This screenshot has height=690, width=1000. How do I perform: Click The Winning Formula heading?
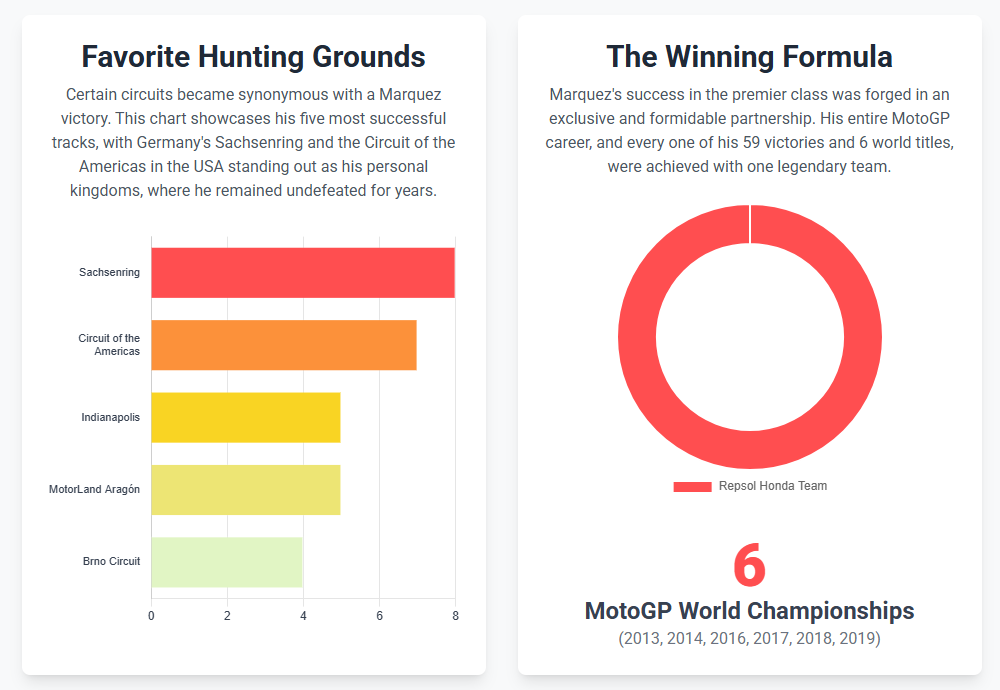(749, 56)
